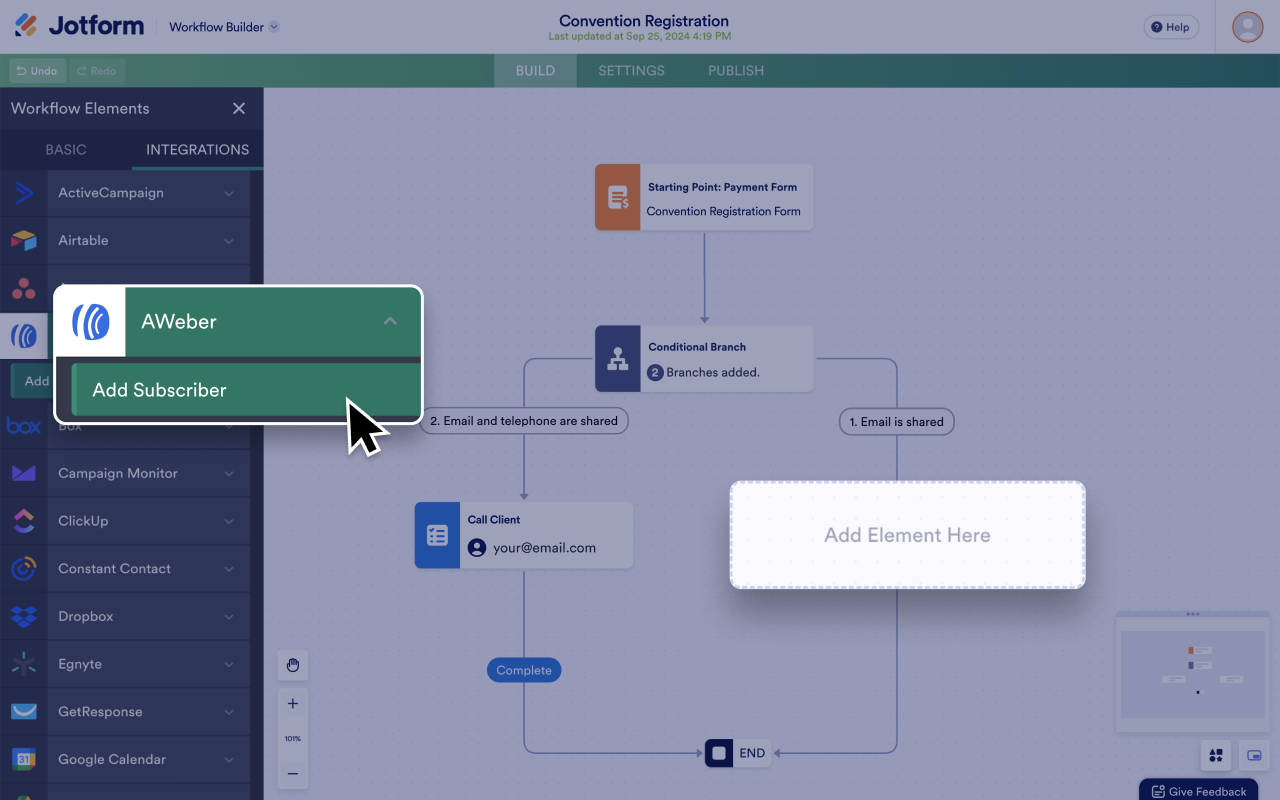Zoom out with the minus button

pyautogui.click(x=293, y=774)
